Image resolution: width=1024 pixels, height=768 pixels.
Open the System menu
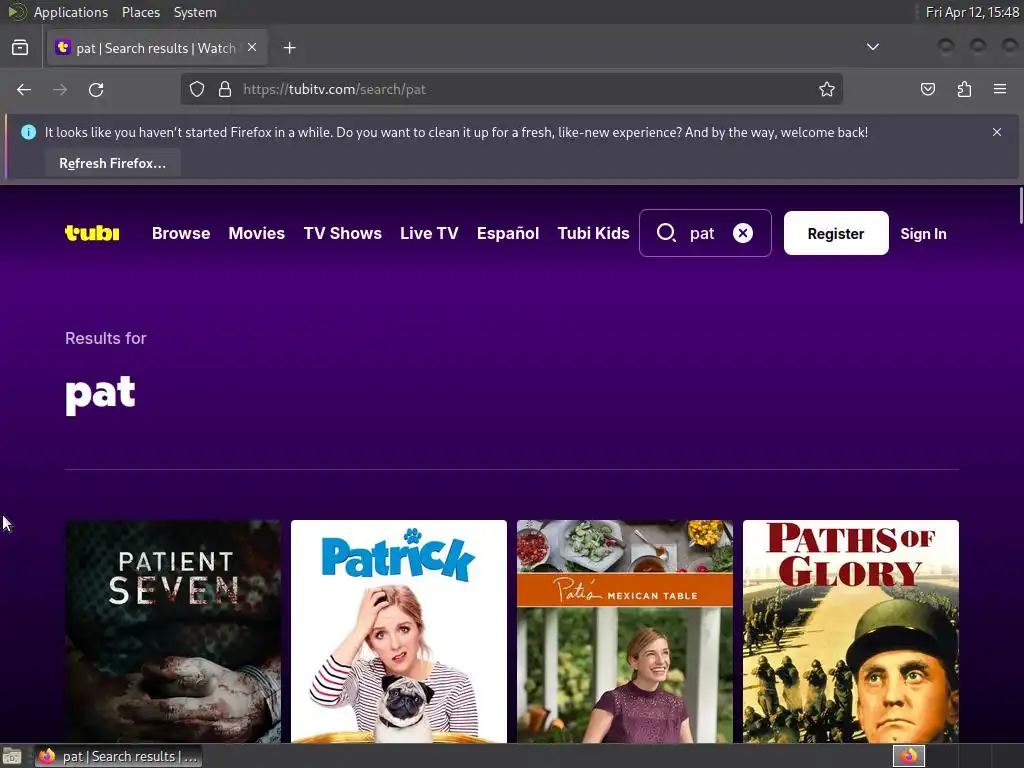(195, 12)
